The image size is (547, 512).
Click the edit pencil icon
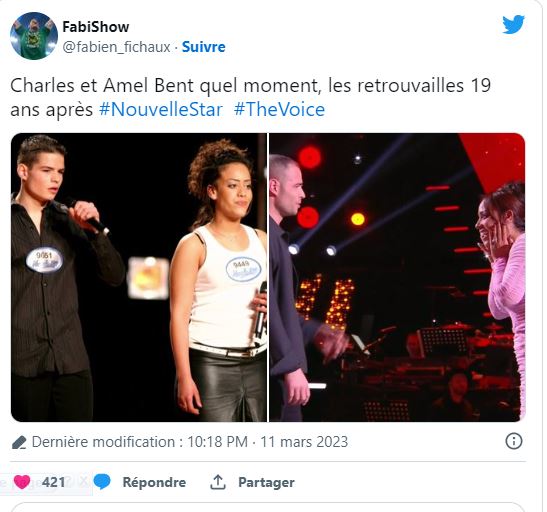tap(19, 442)
